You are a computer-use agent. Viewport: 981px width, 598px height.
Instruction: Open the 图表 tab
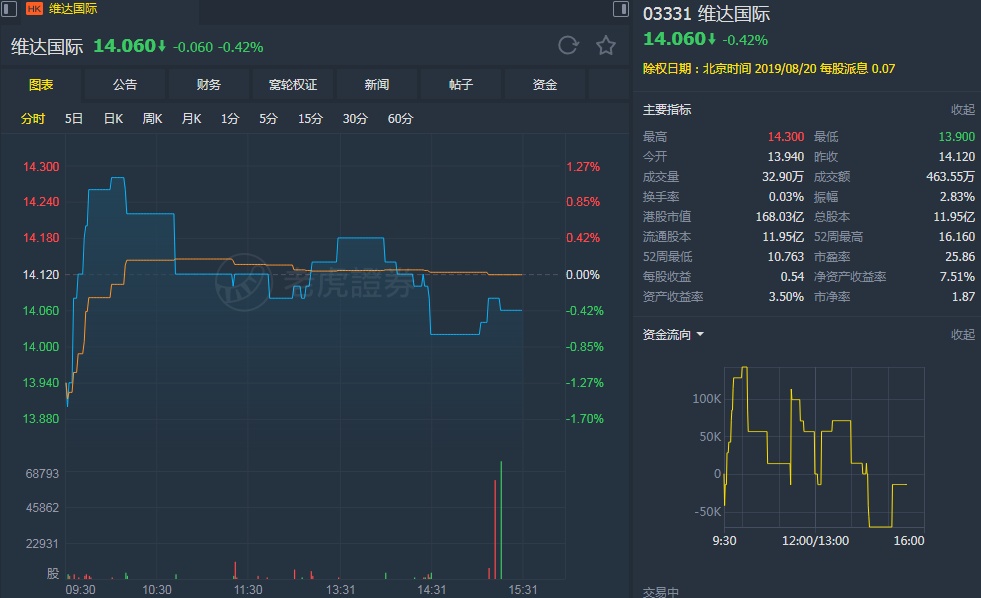point(41,84)
